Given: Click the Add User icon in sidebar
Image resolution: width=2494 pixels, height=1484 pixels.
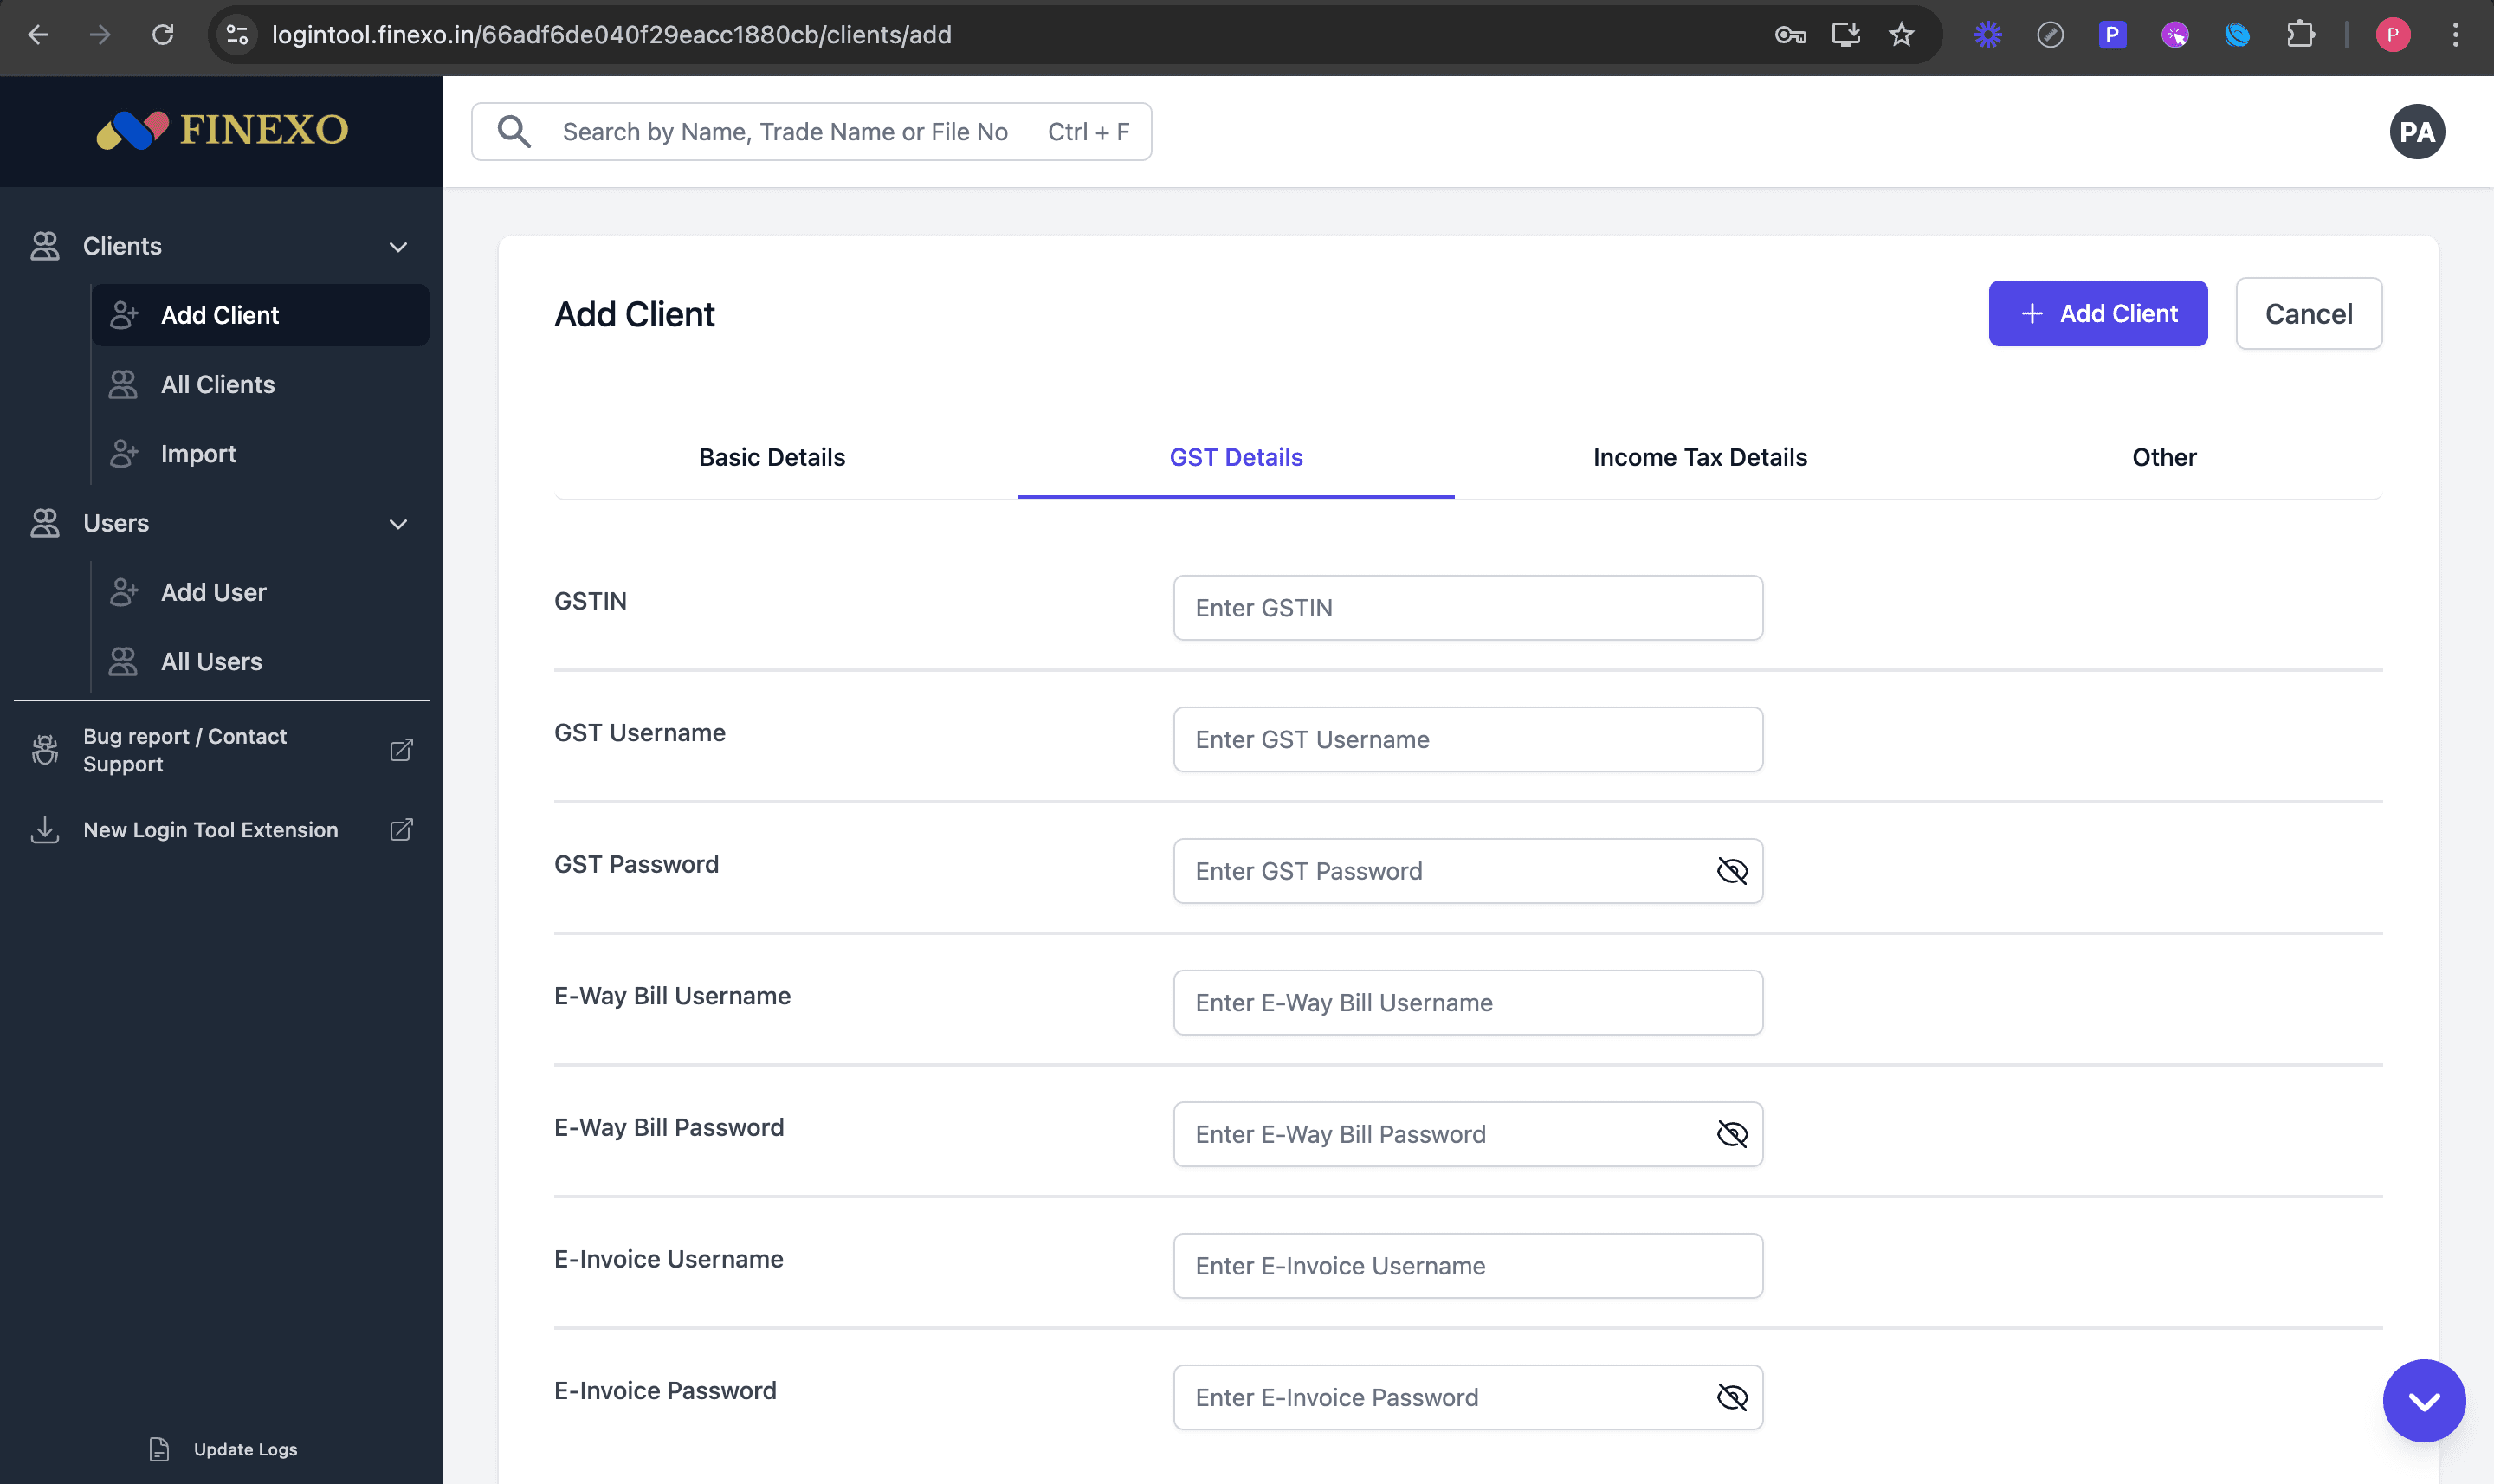Looking at the screenshot, I should [x=124, y=592].
